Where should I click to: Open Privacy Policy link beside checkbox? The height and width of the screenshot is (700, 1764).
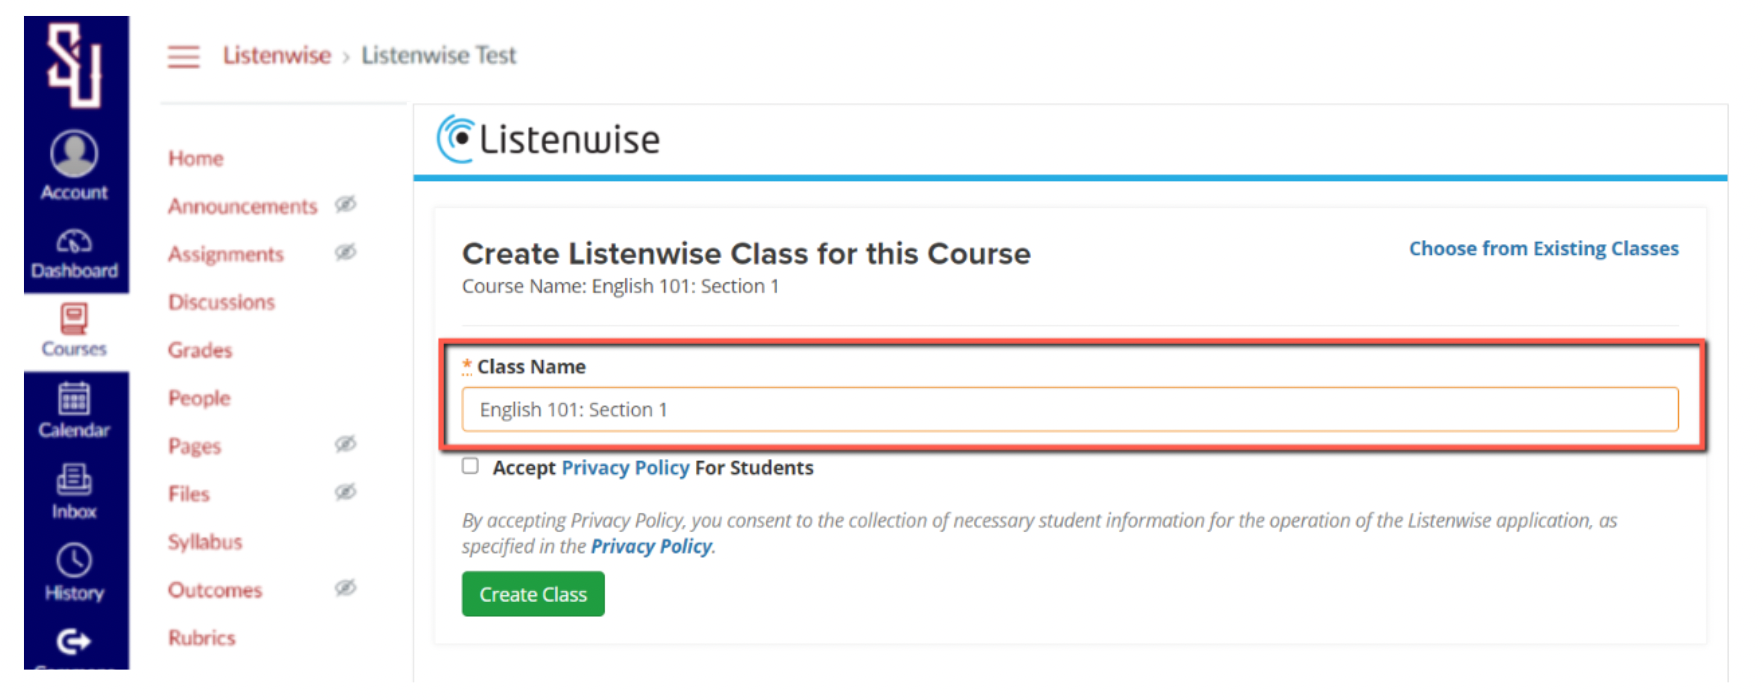[625, 468]
